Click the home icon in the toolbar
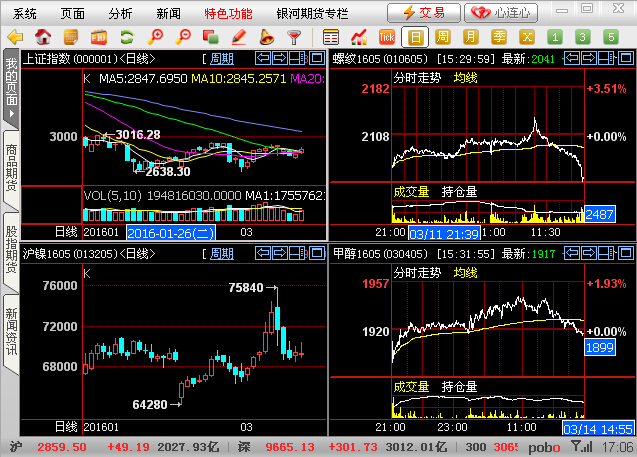Viewport: 637px width, 457px height. (x=41, y=37)
